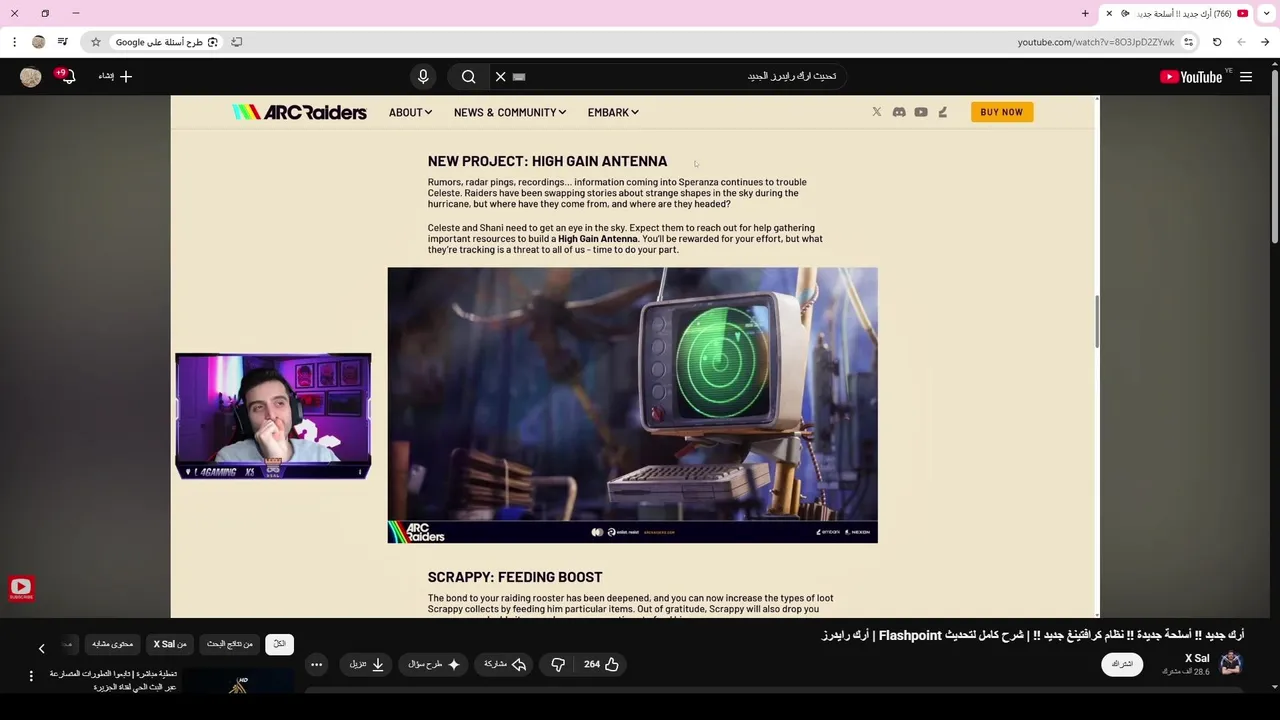Open more video actions ellipsis menu
1280x720 pixels.
coord(316,664)
